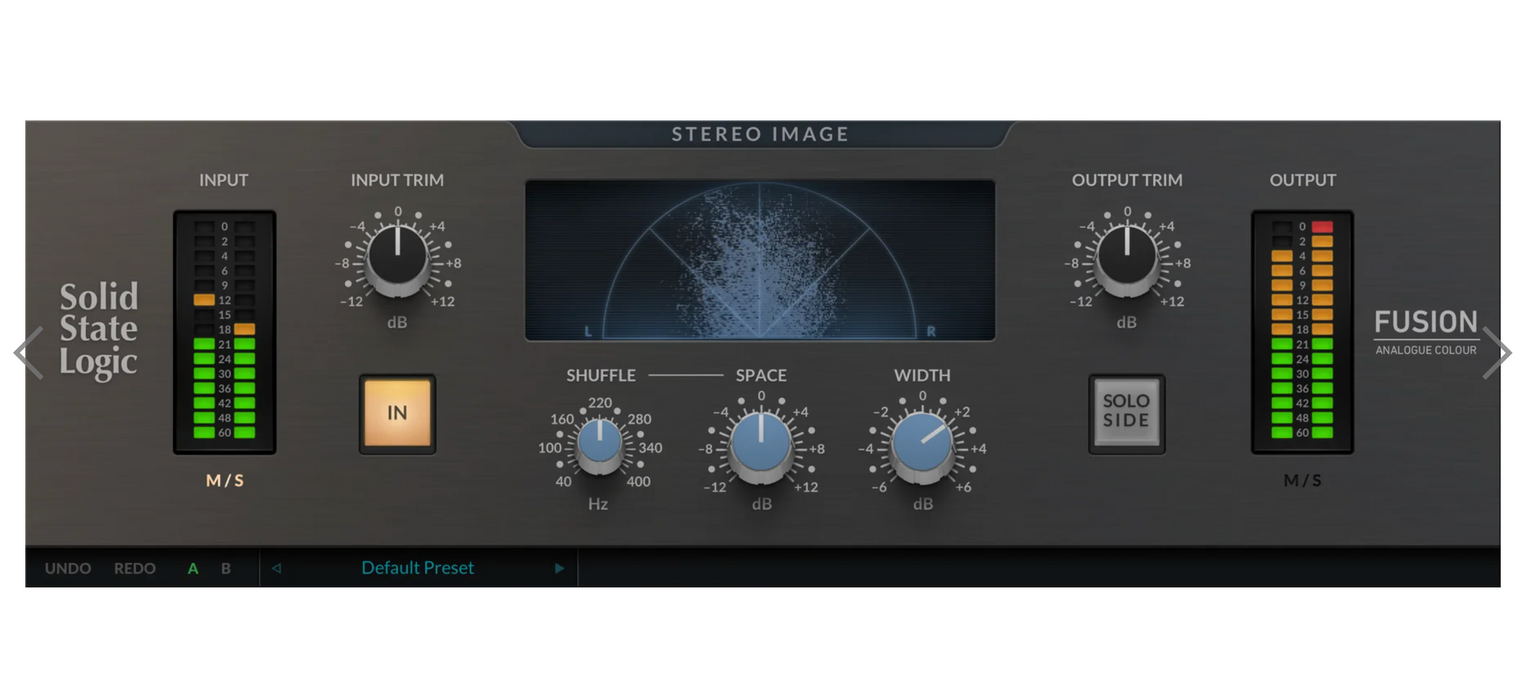Click the Output Trim knob
The height and width of the screenshot is (700, 1526).
coord(1127,254)
